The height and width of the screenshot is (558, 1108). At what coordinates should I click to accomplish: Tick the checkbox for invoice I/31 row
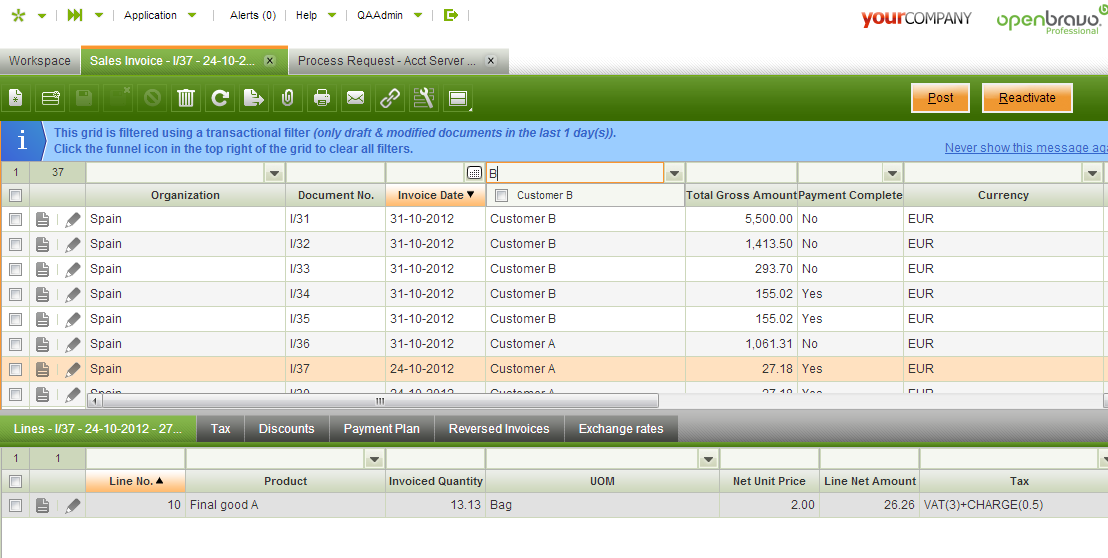coord(15,219)
